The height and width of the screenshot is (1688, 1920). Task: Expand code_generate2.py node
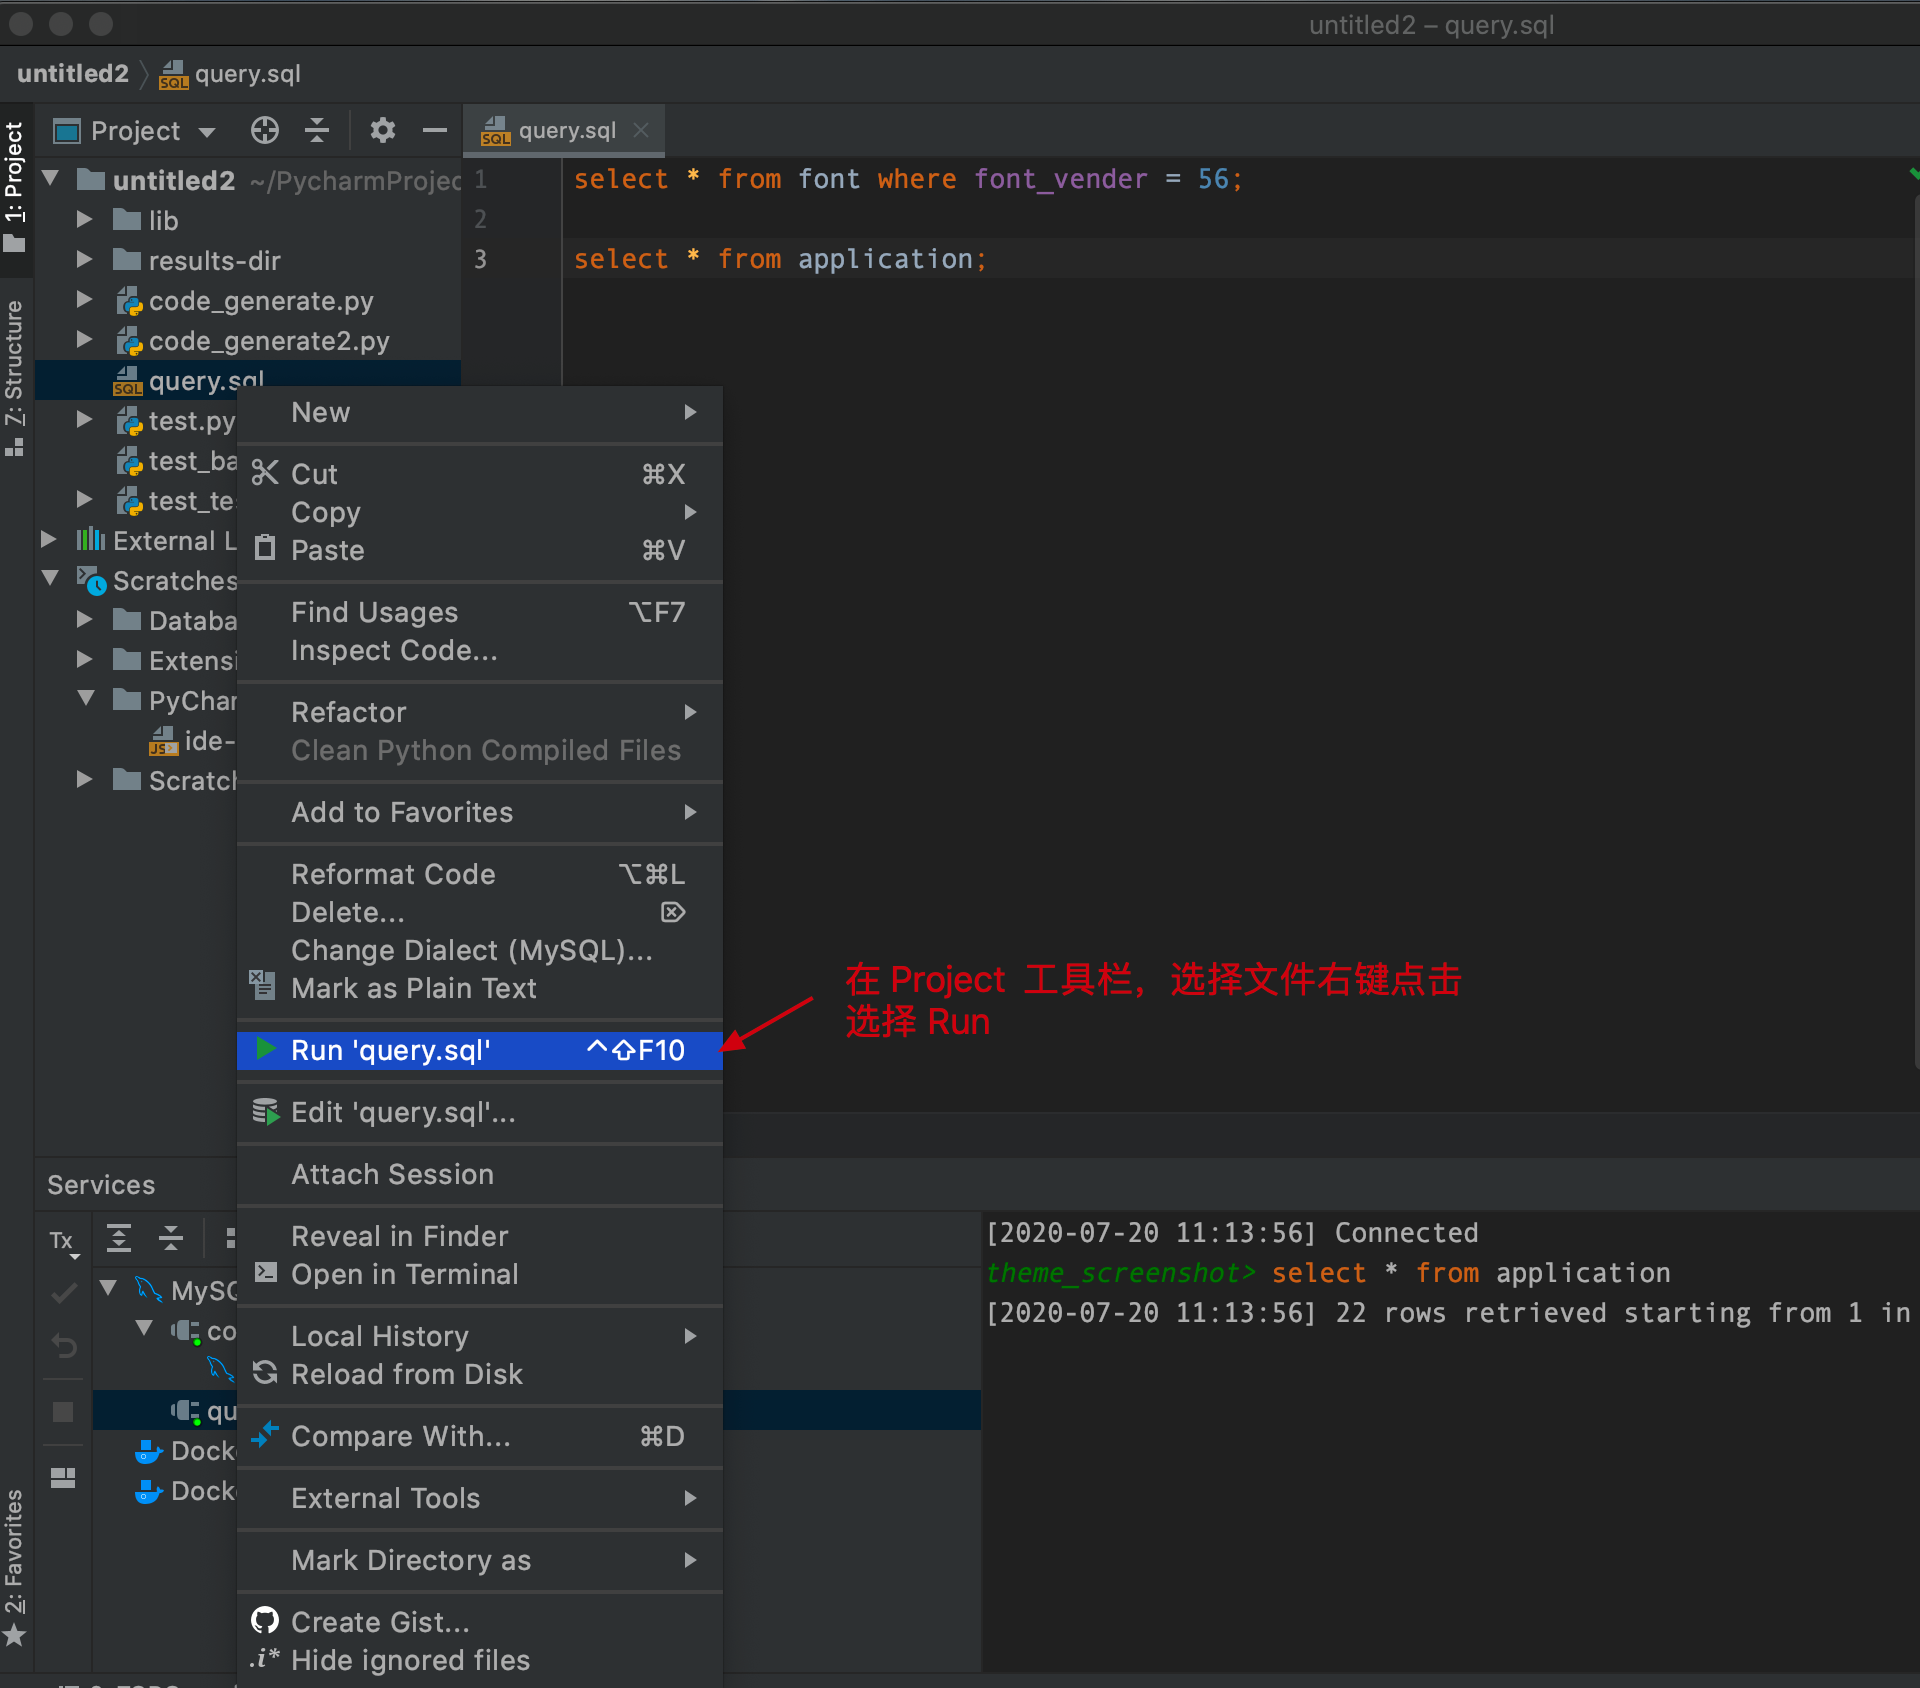[85, 340]
